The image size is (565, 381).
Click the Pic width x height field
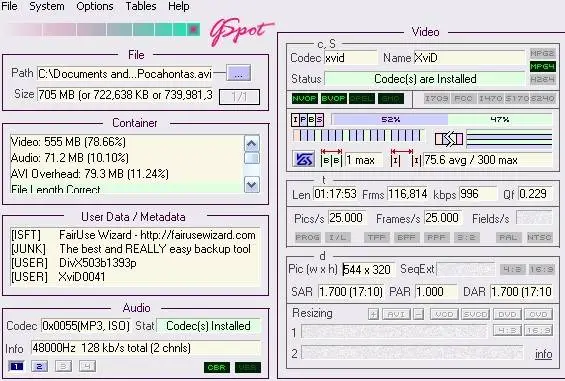click(x=368, y=269)
